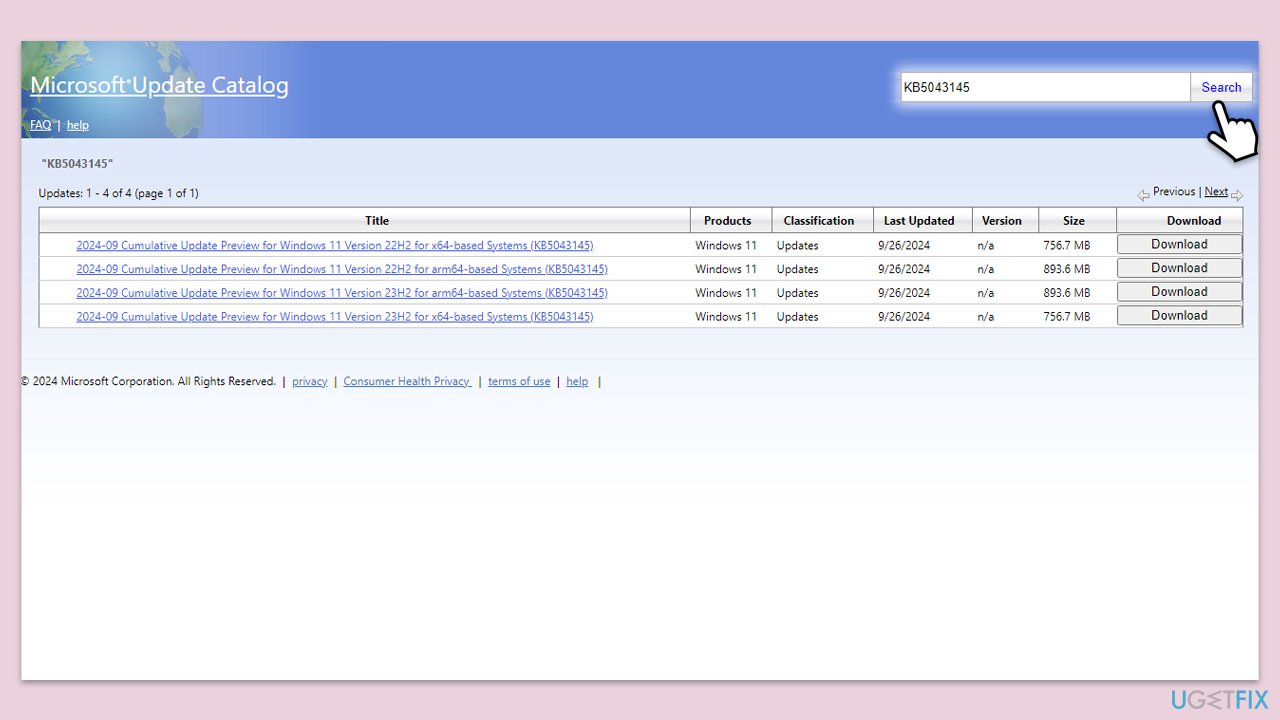The height and width of the screenshot is (720, 1280).
Task: Open the 22H2 x64-based Systems update title
Action: [334, 245]
